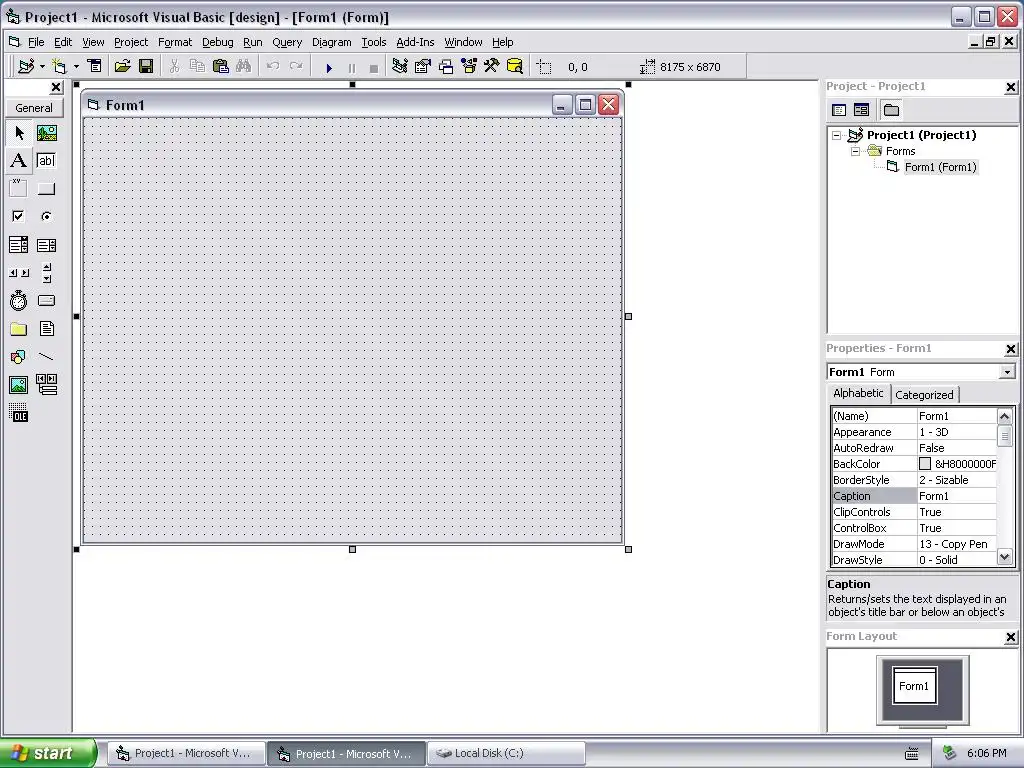
Task: Click the properties list scroll down arrow
Action: [1005, 557]
